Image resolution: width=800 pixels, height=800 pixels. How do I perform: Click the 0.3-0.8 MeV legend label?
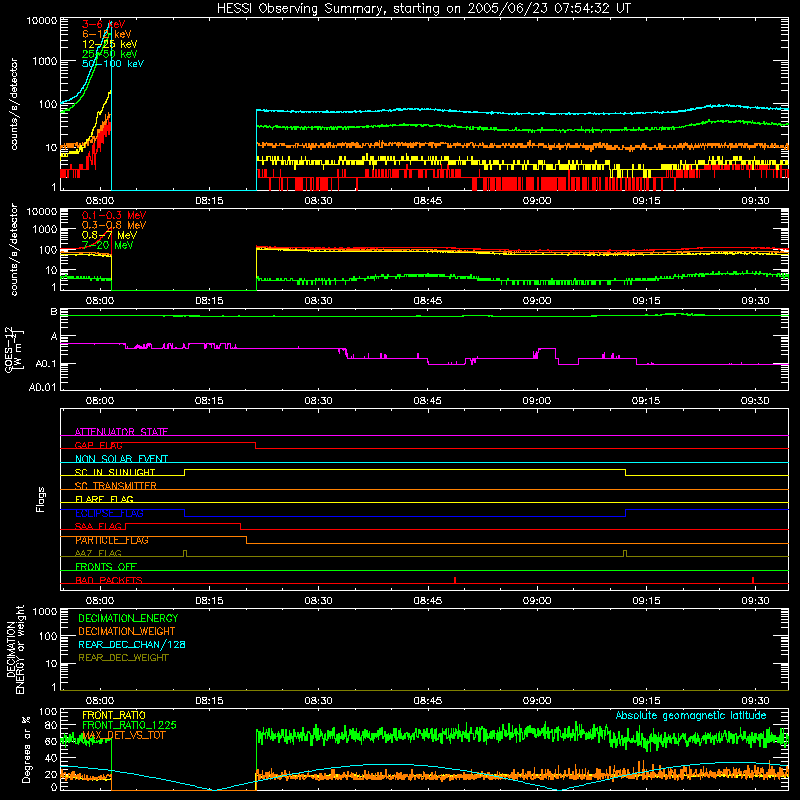114,225
